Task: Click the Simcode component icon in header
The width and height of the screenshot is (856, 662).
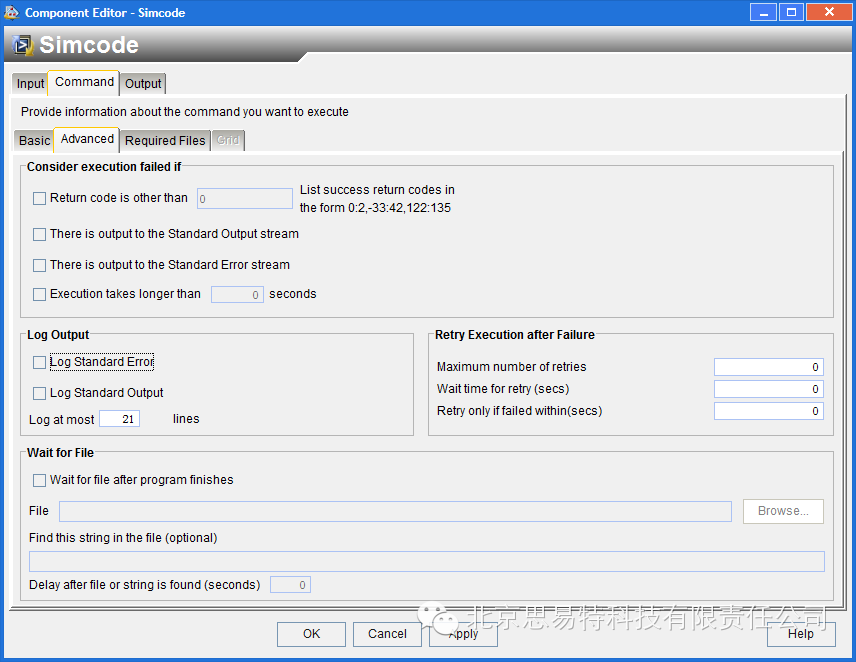Action: [23, 45]
